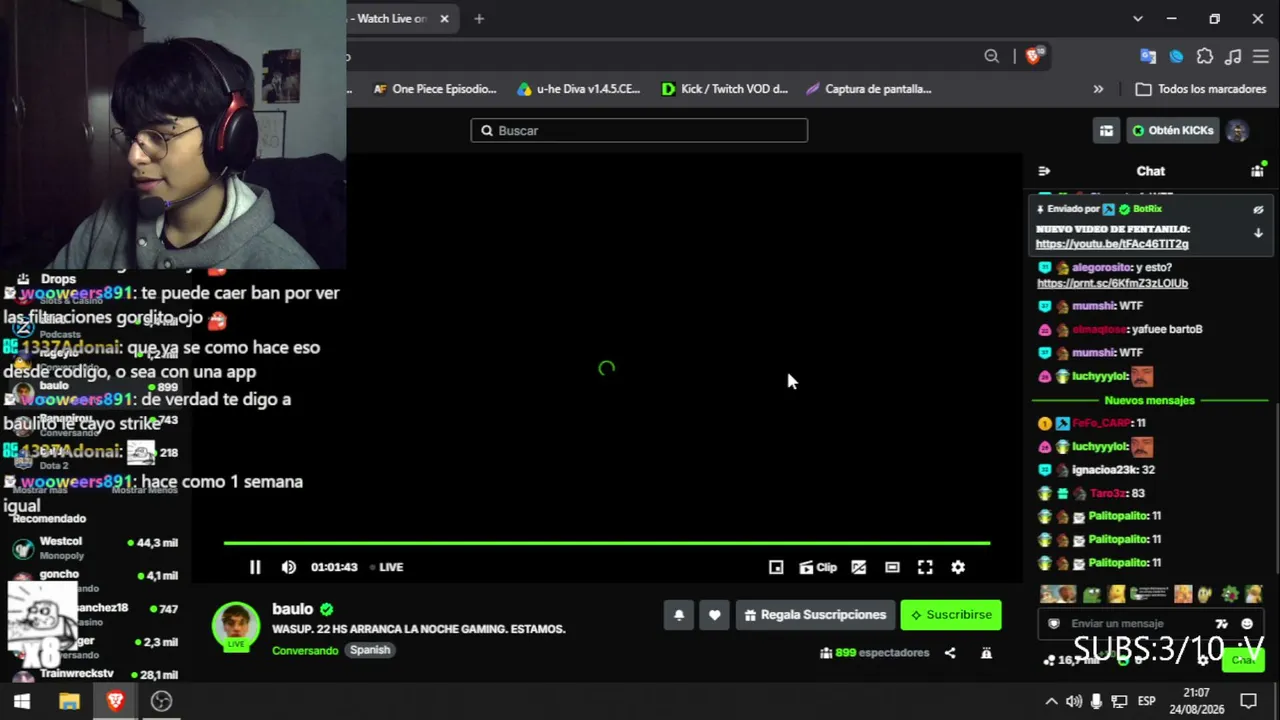Open File Explorer from taskbar
The width and height of the screenshot is (1280, 720).
(x=69, y=701)
